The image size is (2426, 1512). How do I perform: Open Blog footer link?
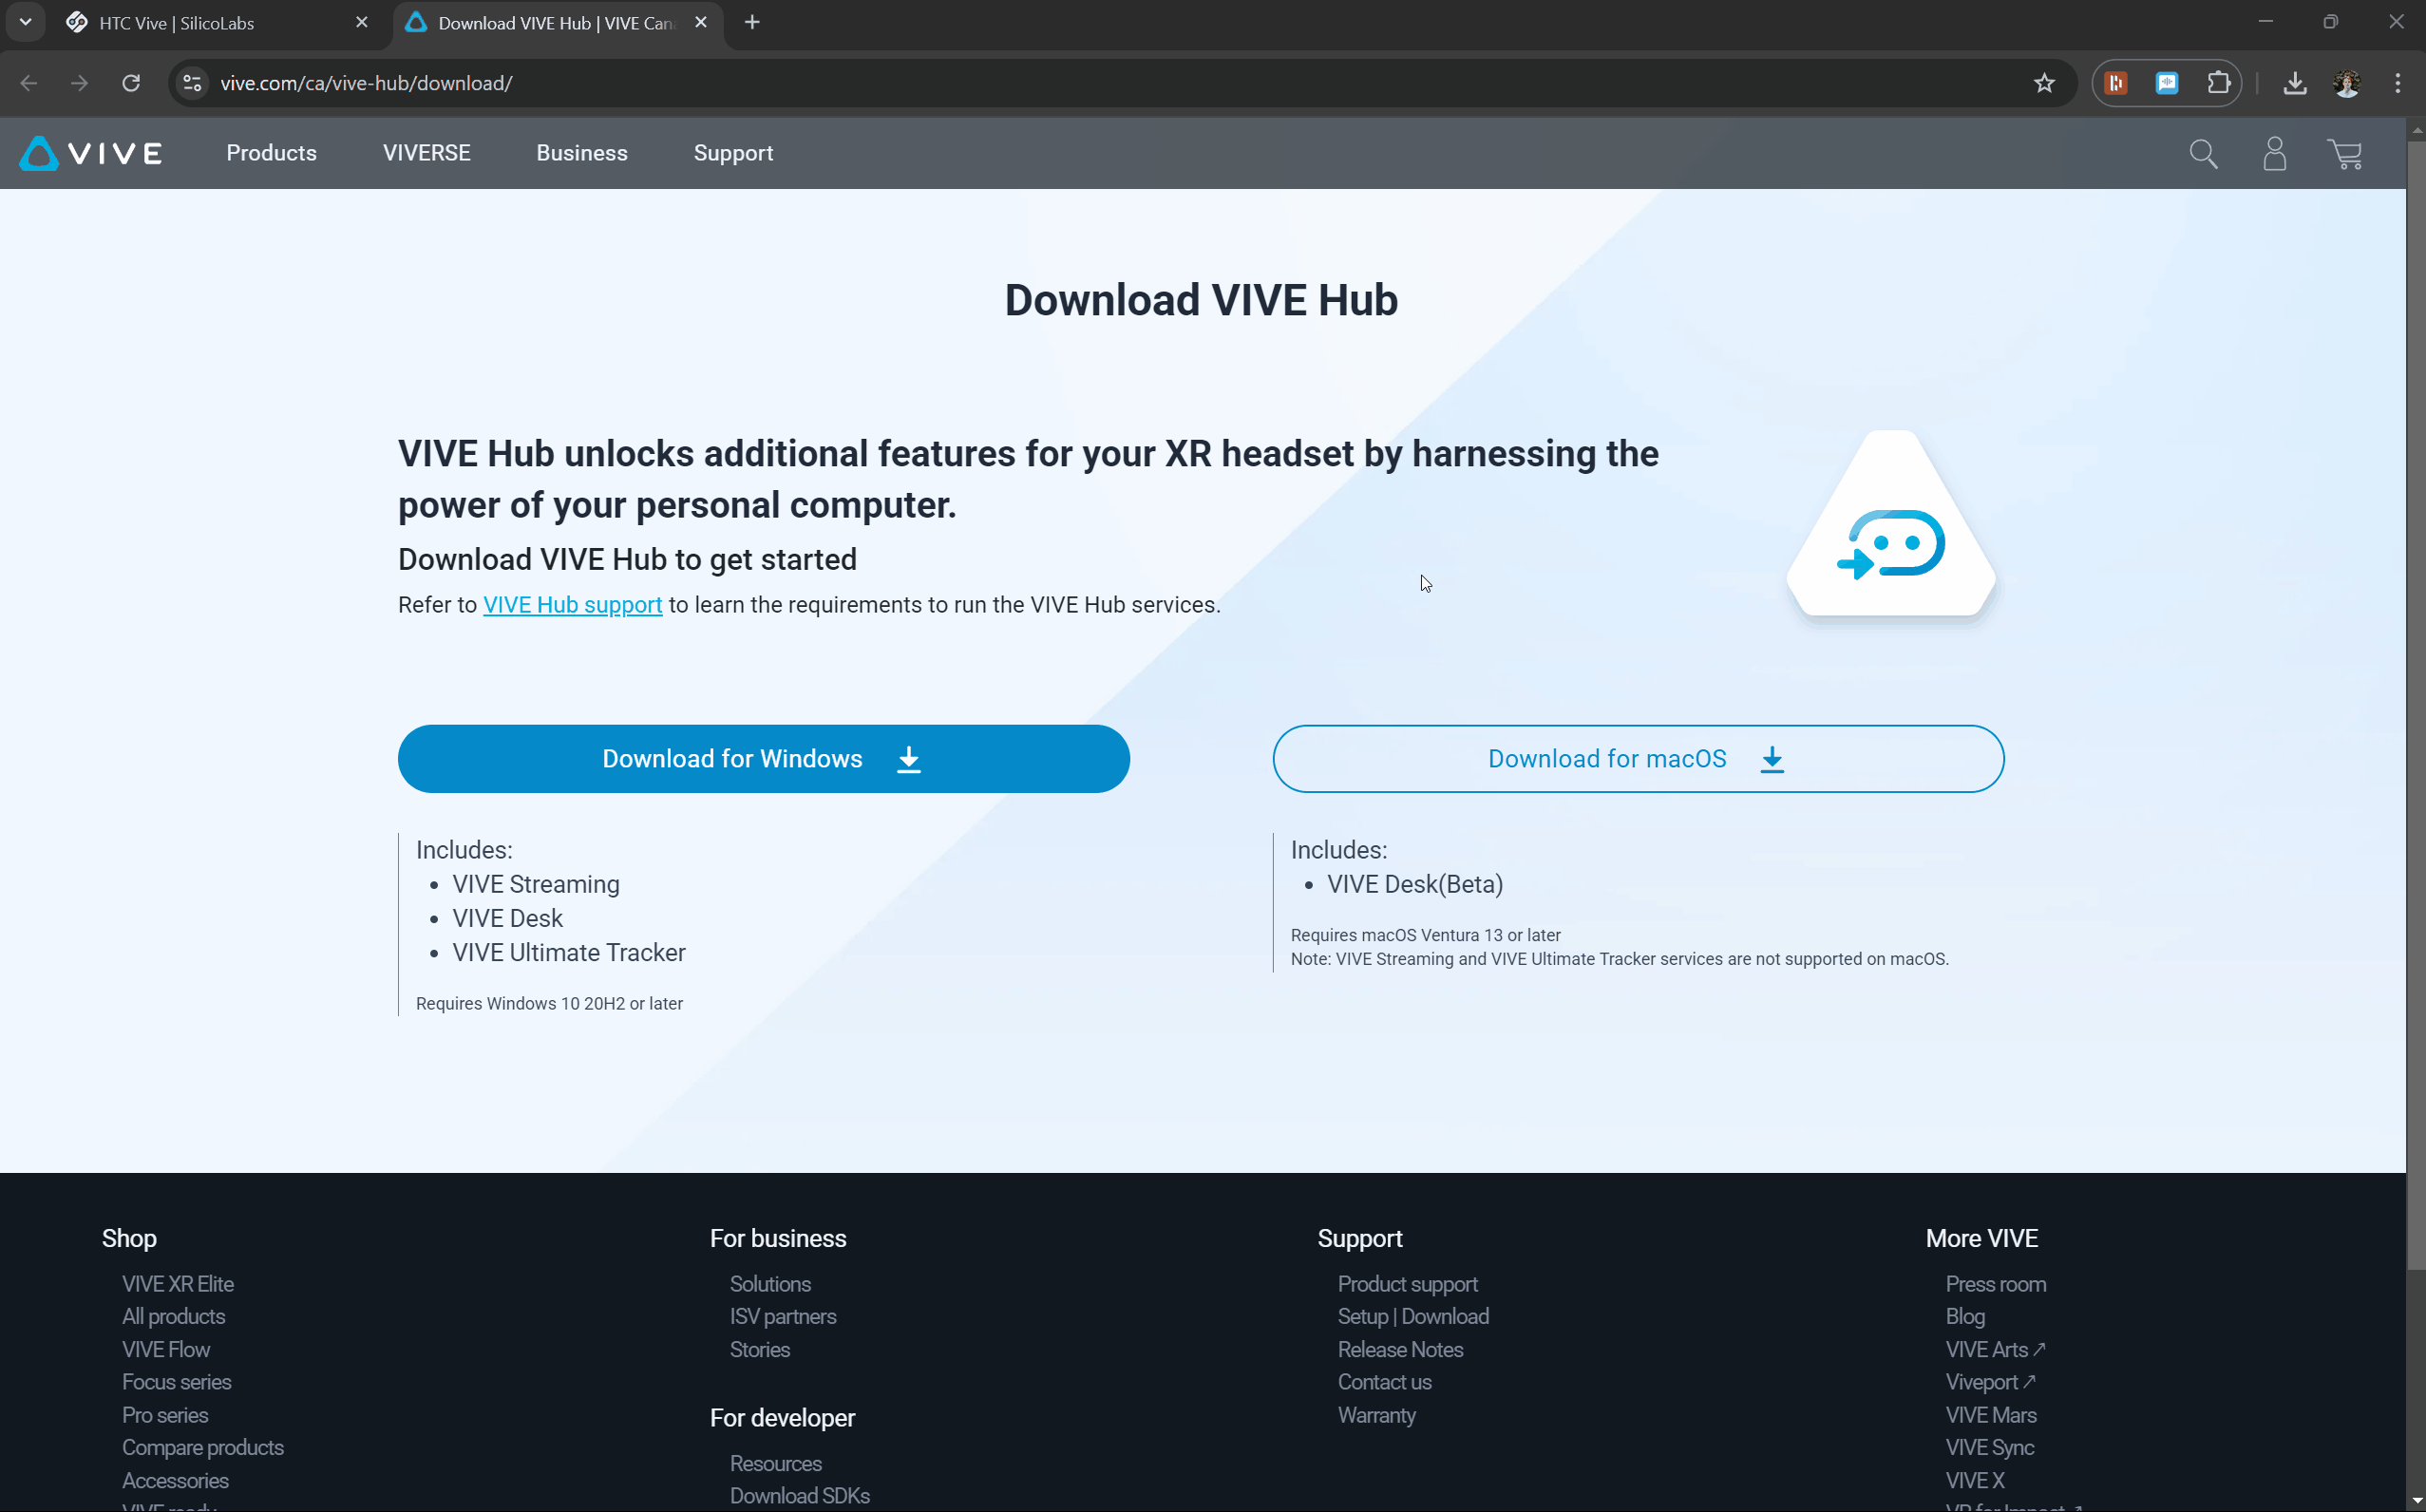coord(1965,1317)
